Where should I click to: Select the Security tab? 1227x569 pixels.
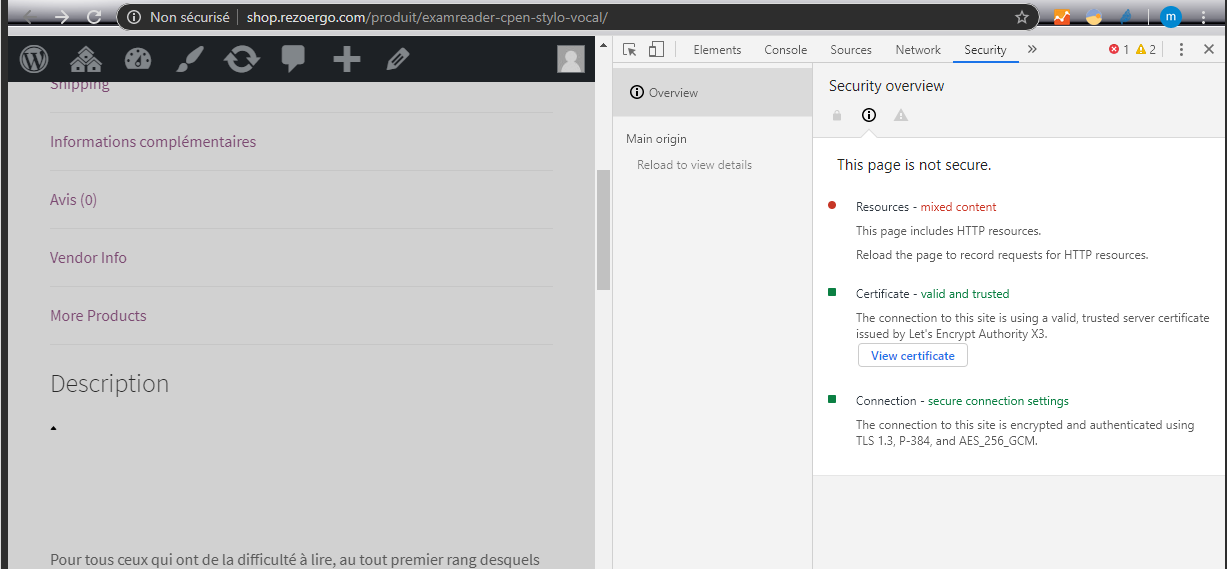[x=985, y=49]
